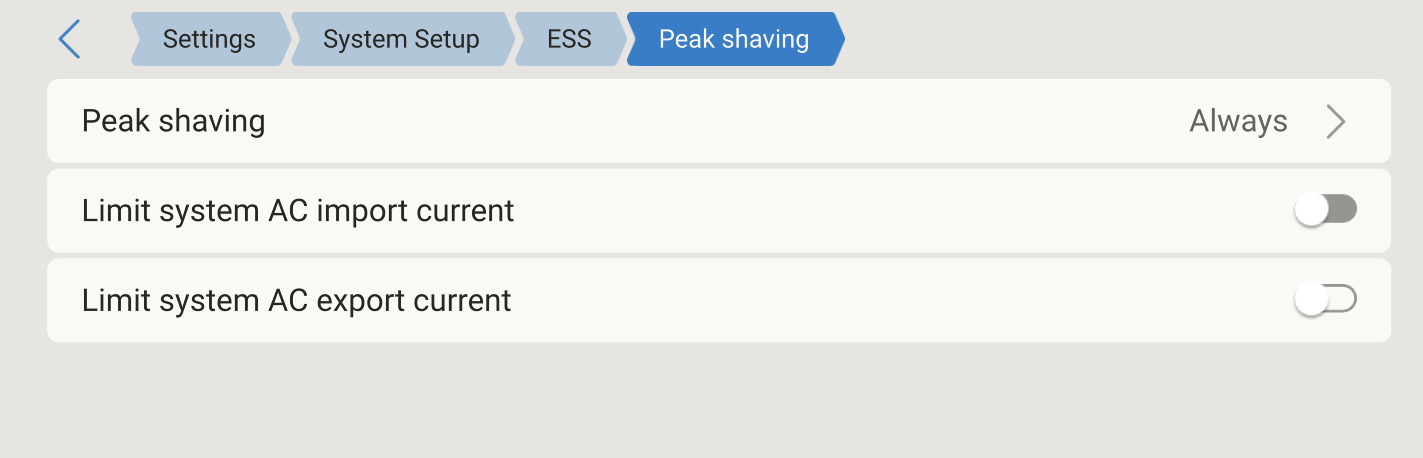Click the "Limit system AC import current" label
The width and height of the screenshot is (1423, 458).
pyautogui.click(x=298, y=211)
